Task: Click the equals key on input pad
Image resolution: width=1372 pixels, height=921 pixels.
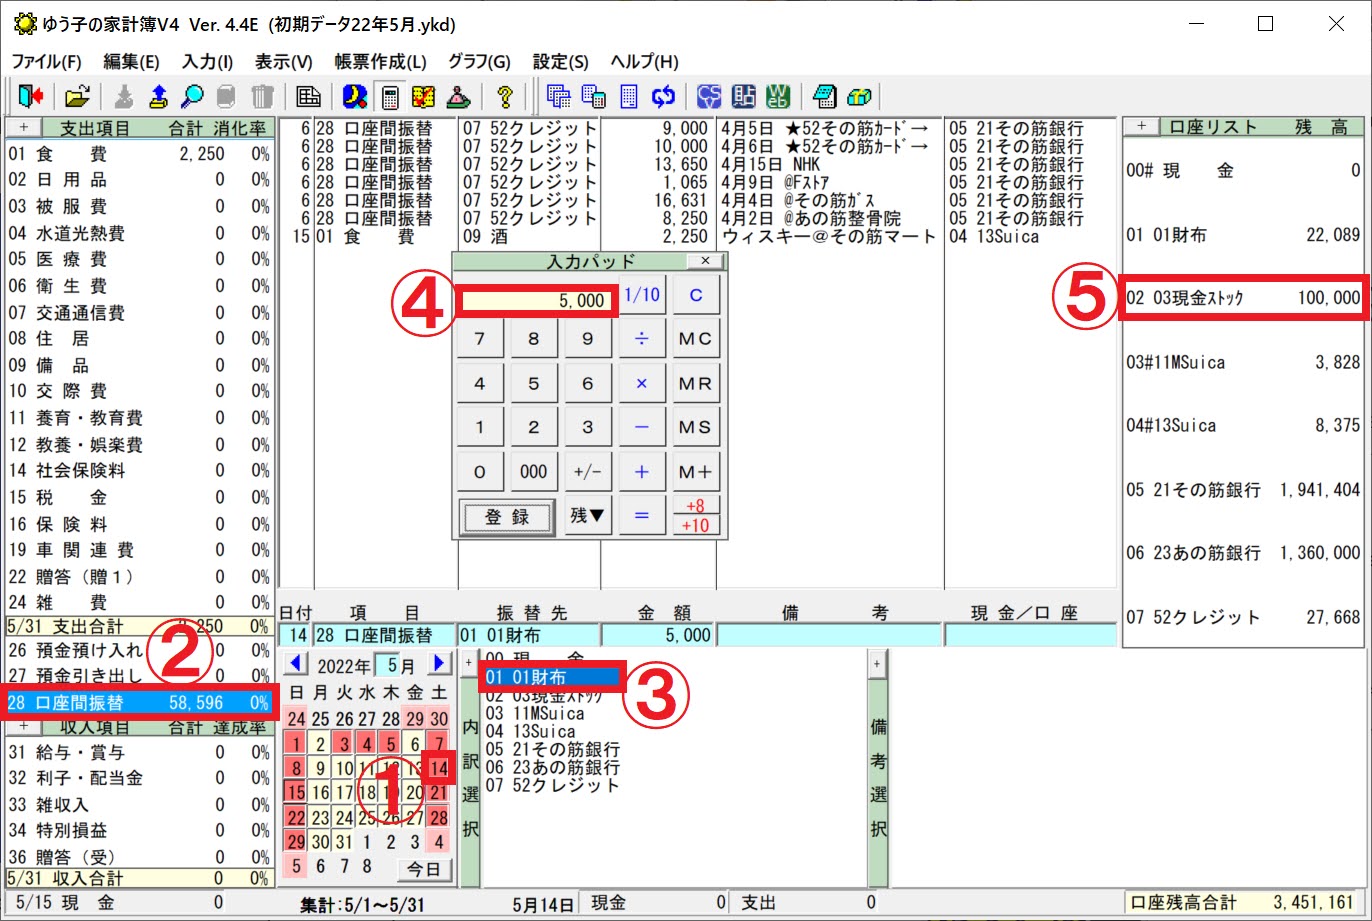Action: [x=642, y=516]
